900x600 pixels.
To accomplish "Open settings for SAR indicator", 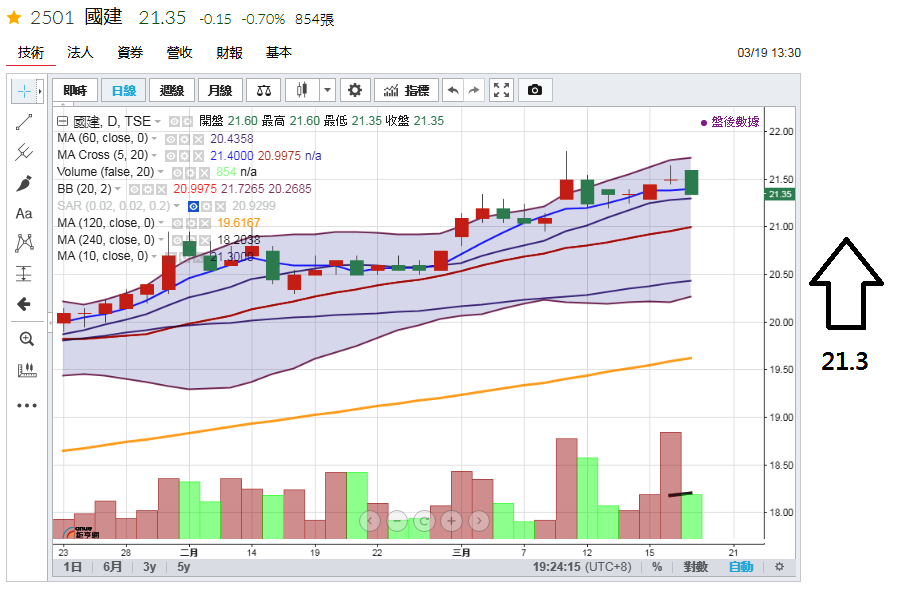I will point(207,206).
